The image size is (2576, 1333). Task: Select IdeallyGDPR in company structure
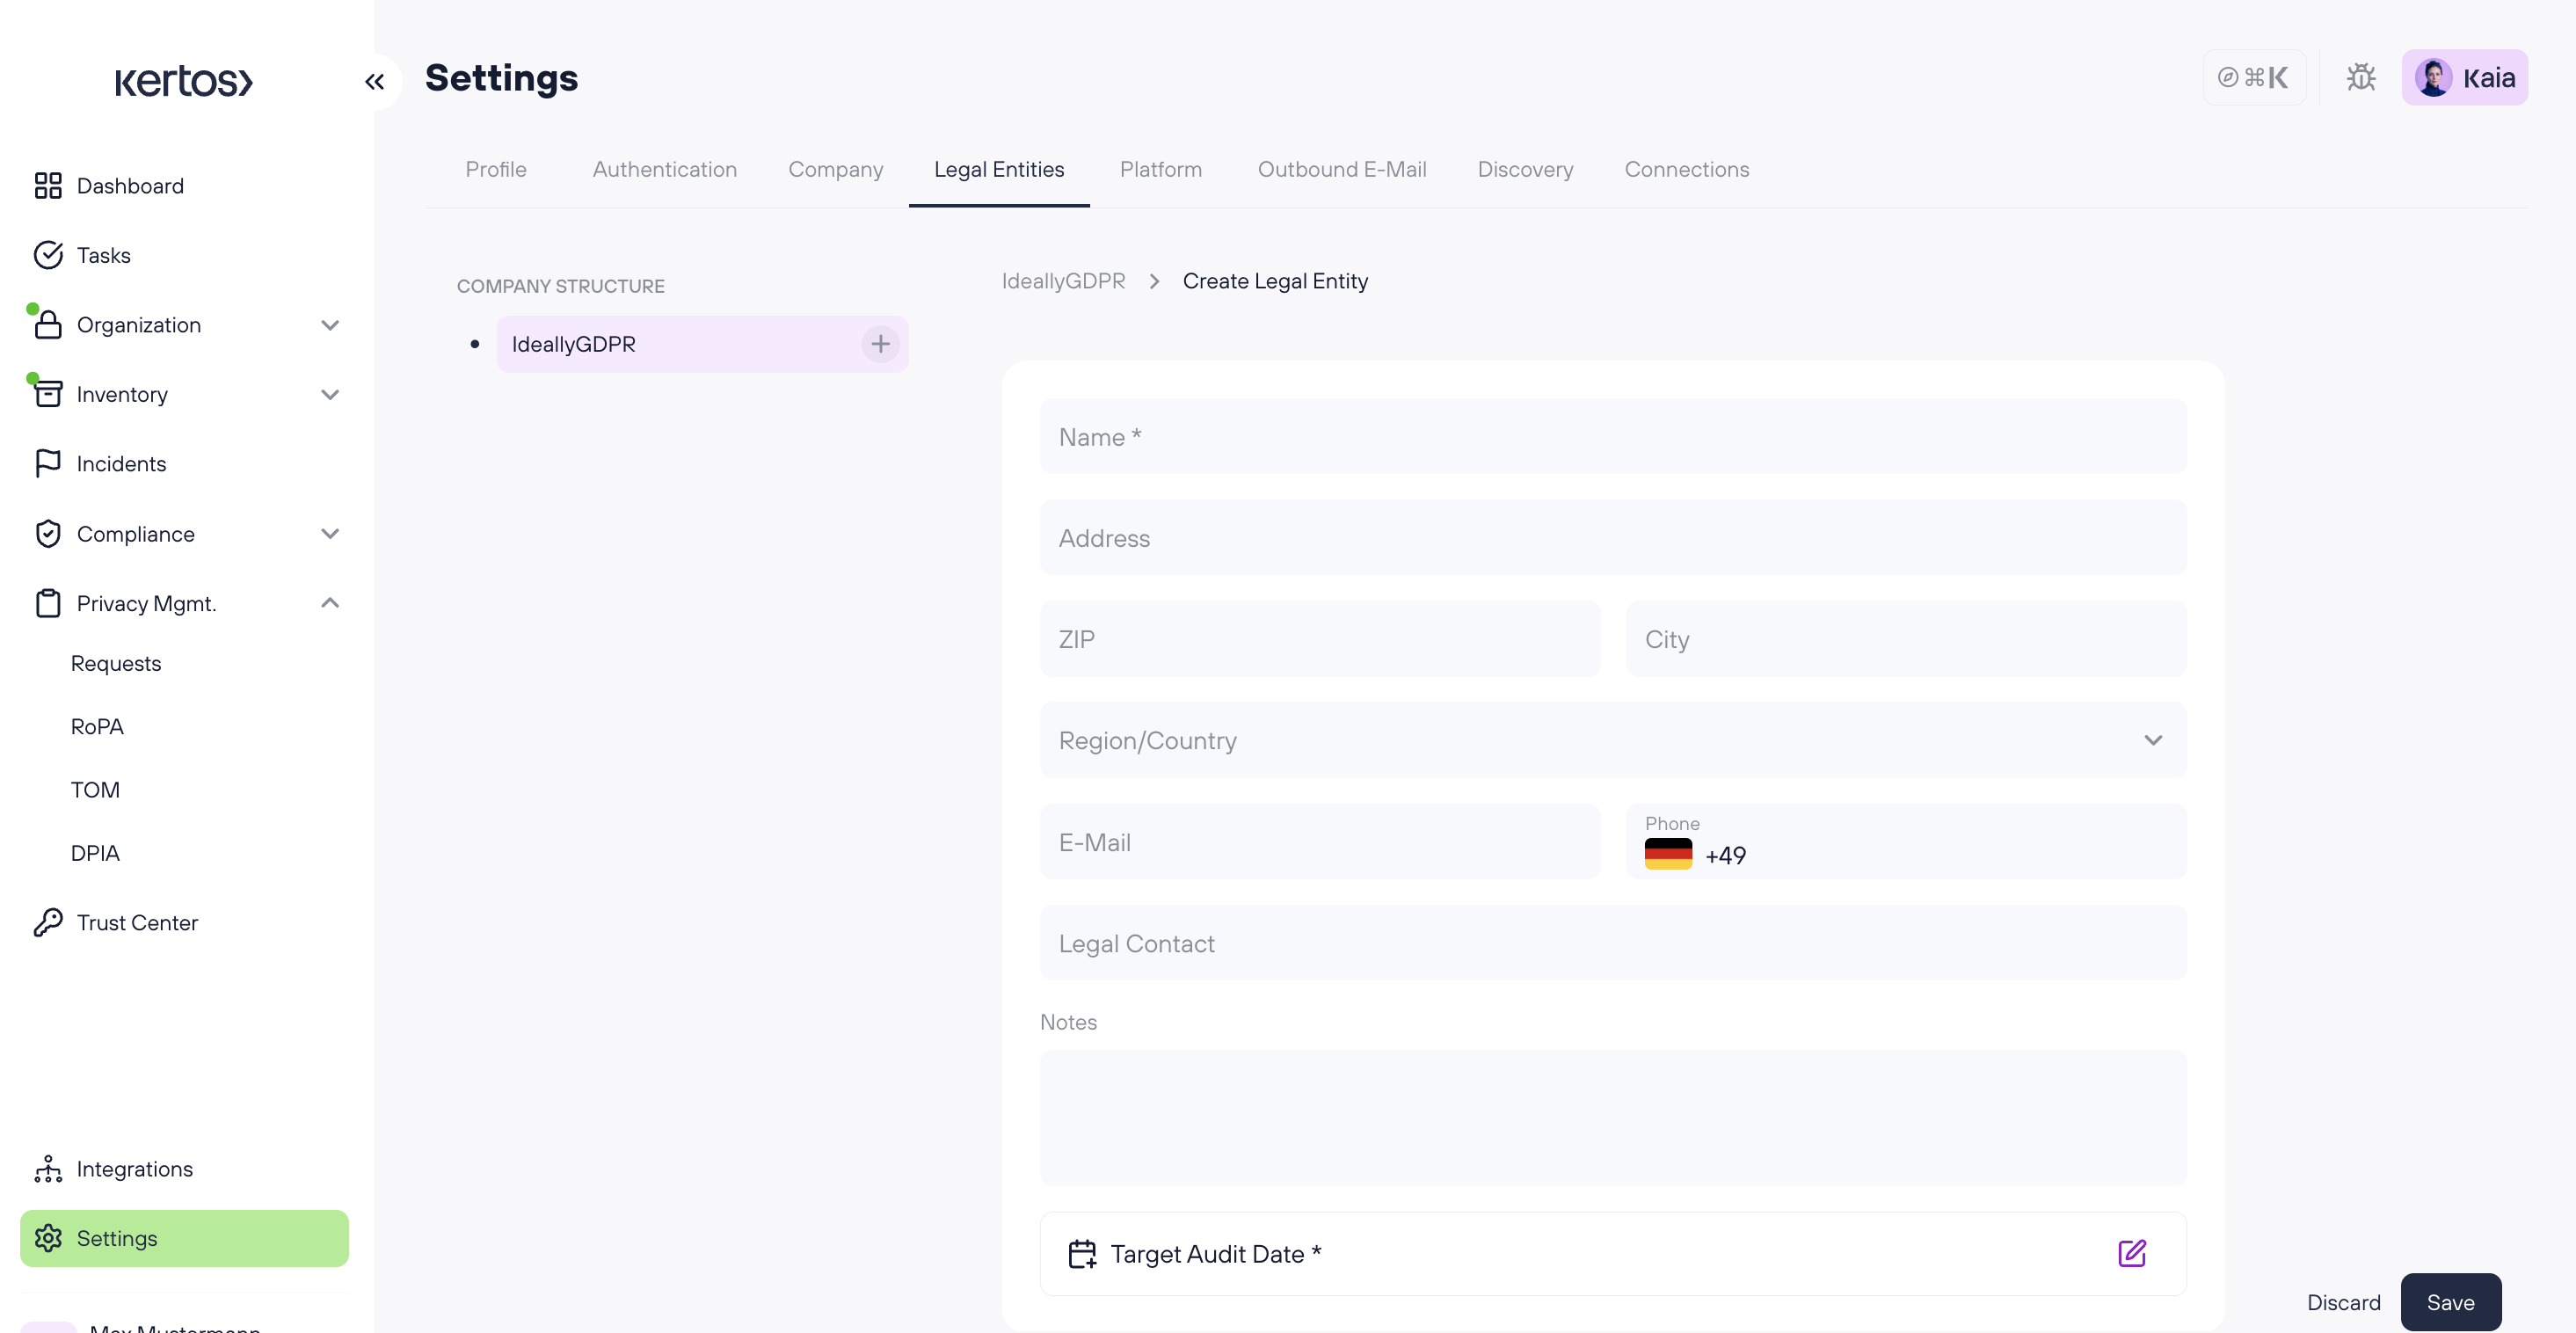702,344
